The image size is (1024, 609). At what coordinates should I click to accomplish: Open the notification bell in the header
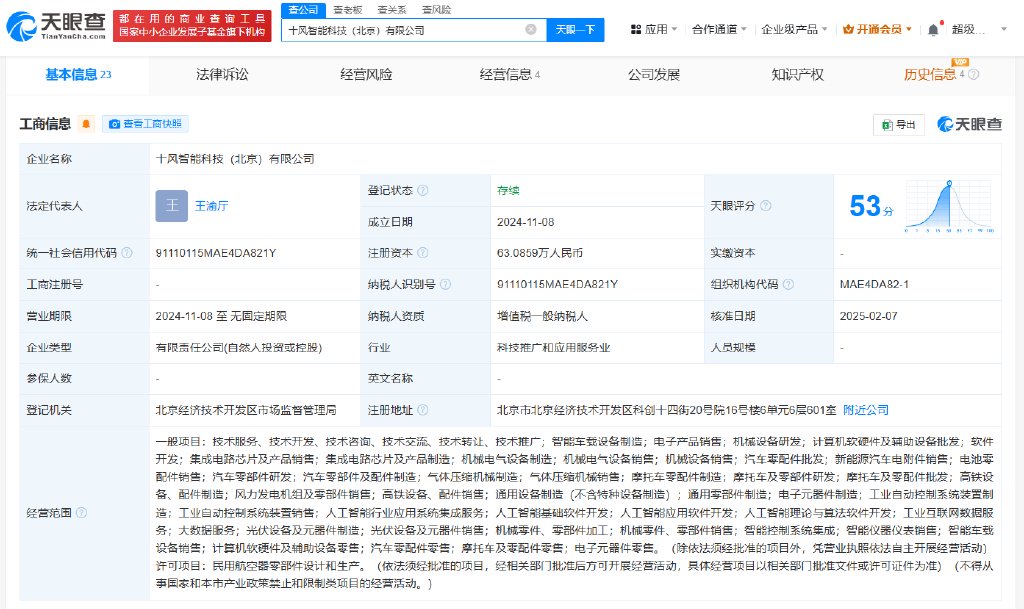tap(932, 30)
